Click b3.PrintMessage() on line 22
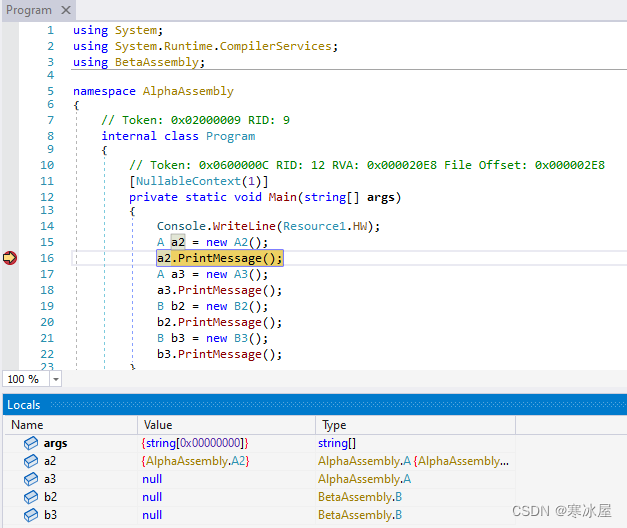 point(220,354)
